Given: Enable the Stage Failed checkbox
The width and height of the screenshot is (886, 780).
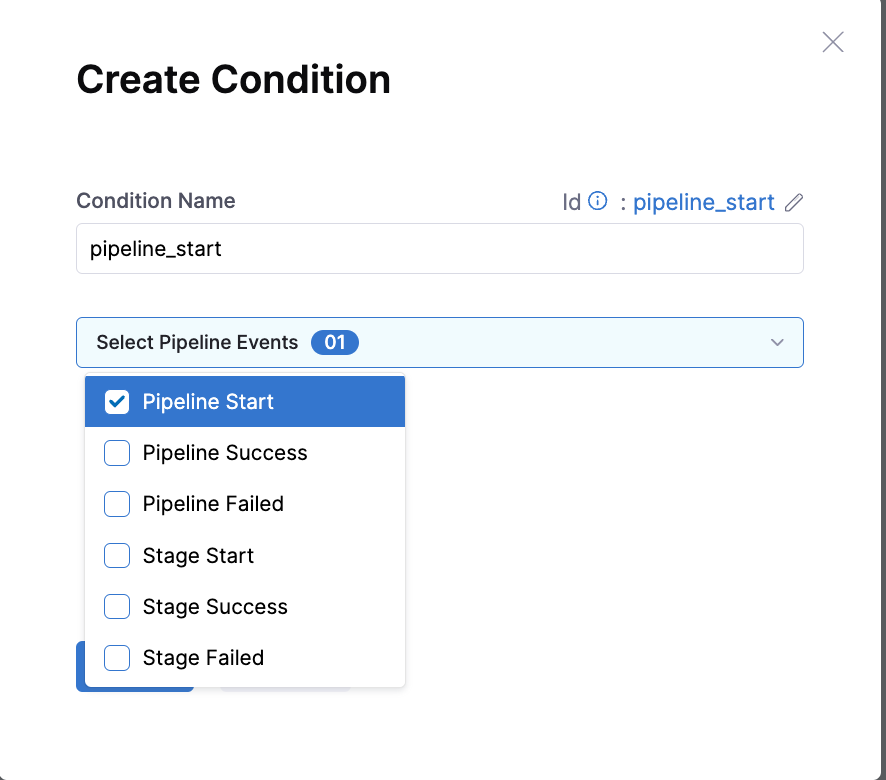Looking at the screenshot, I should pyautogui.click(x=117, y=658).
